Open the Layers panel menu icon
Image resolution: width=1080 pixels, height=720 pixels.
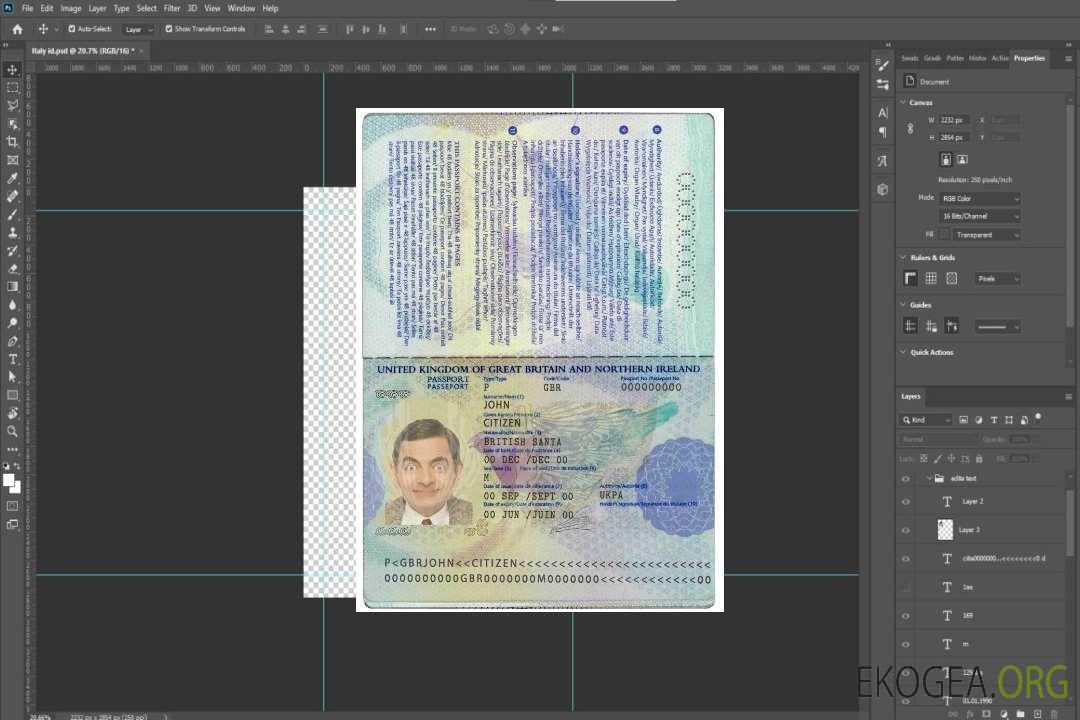pyautogui.click(x=1068, y=397)
